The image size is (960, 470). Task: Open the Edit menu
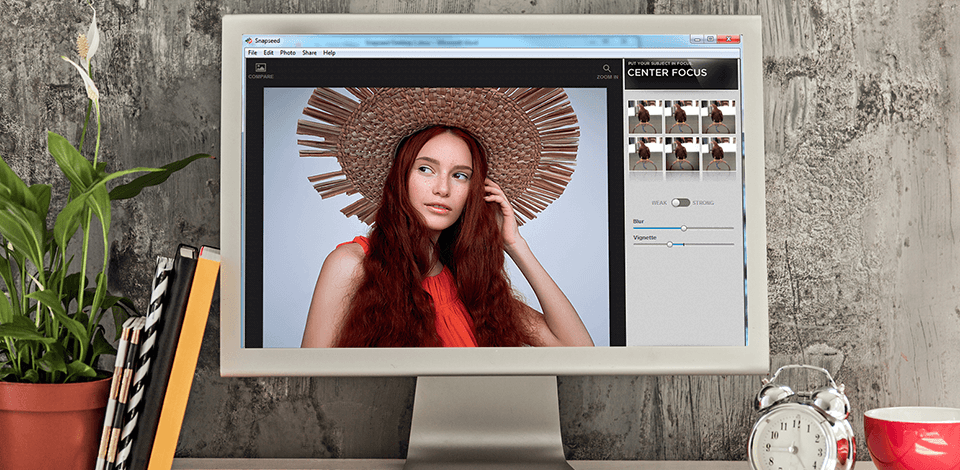pos(269,53)
